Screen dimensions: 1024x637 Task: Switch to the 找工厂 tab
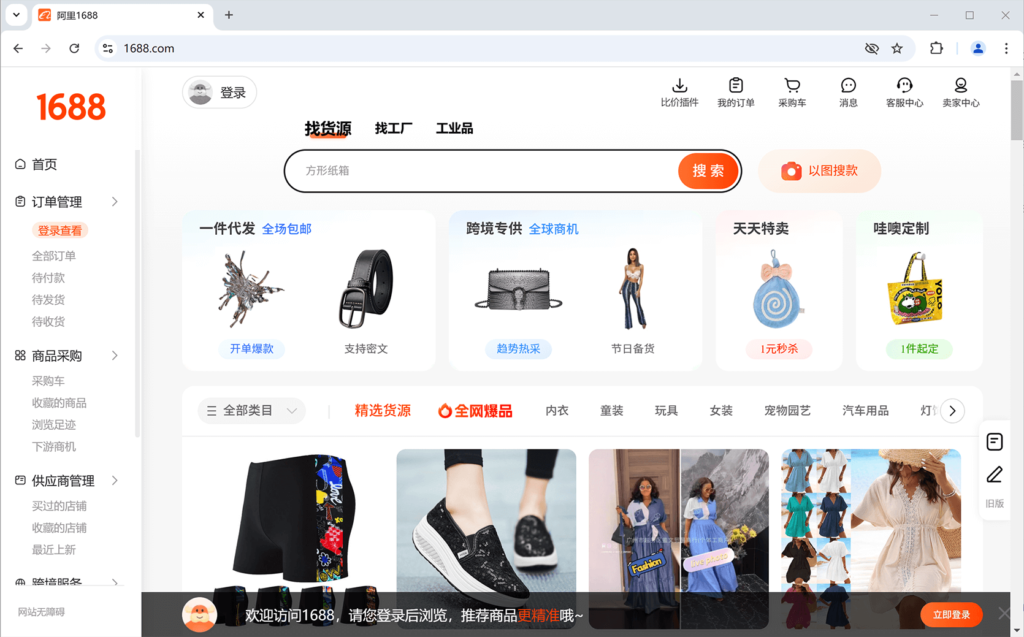coord(391,128)
